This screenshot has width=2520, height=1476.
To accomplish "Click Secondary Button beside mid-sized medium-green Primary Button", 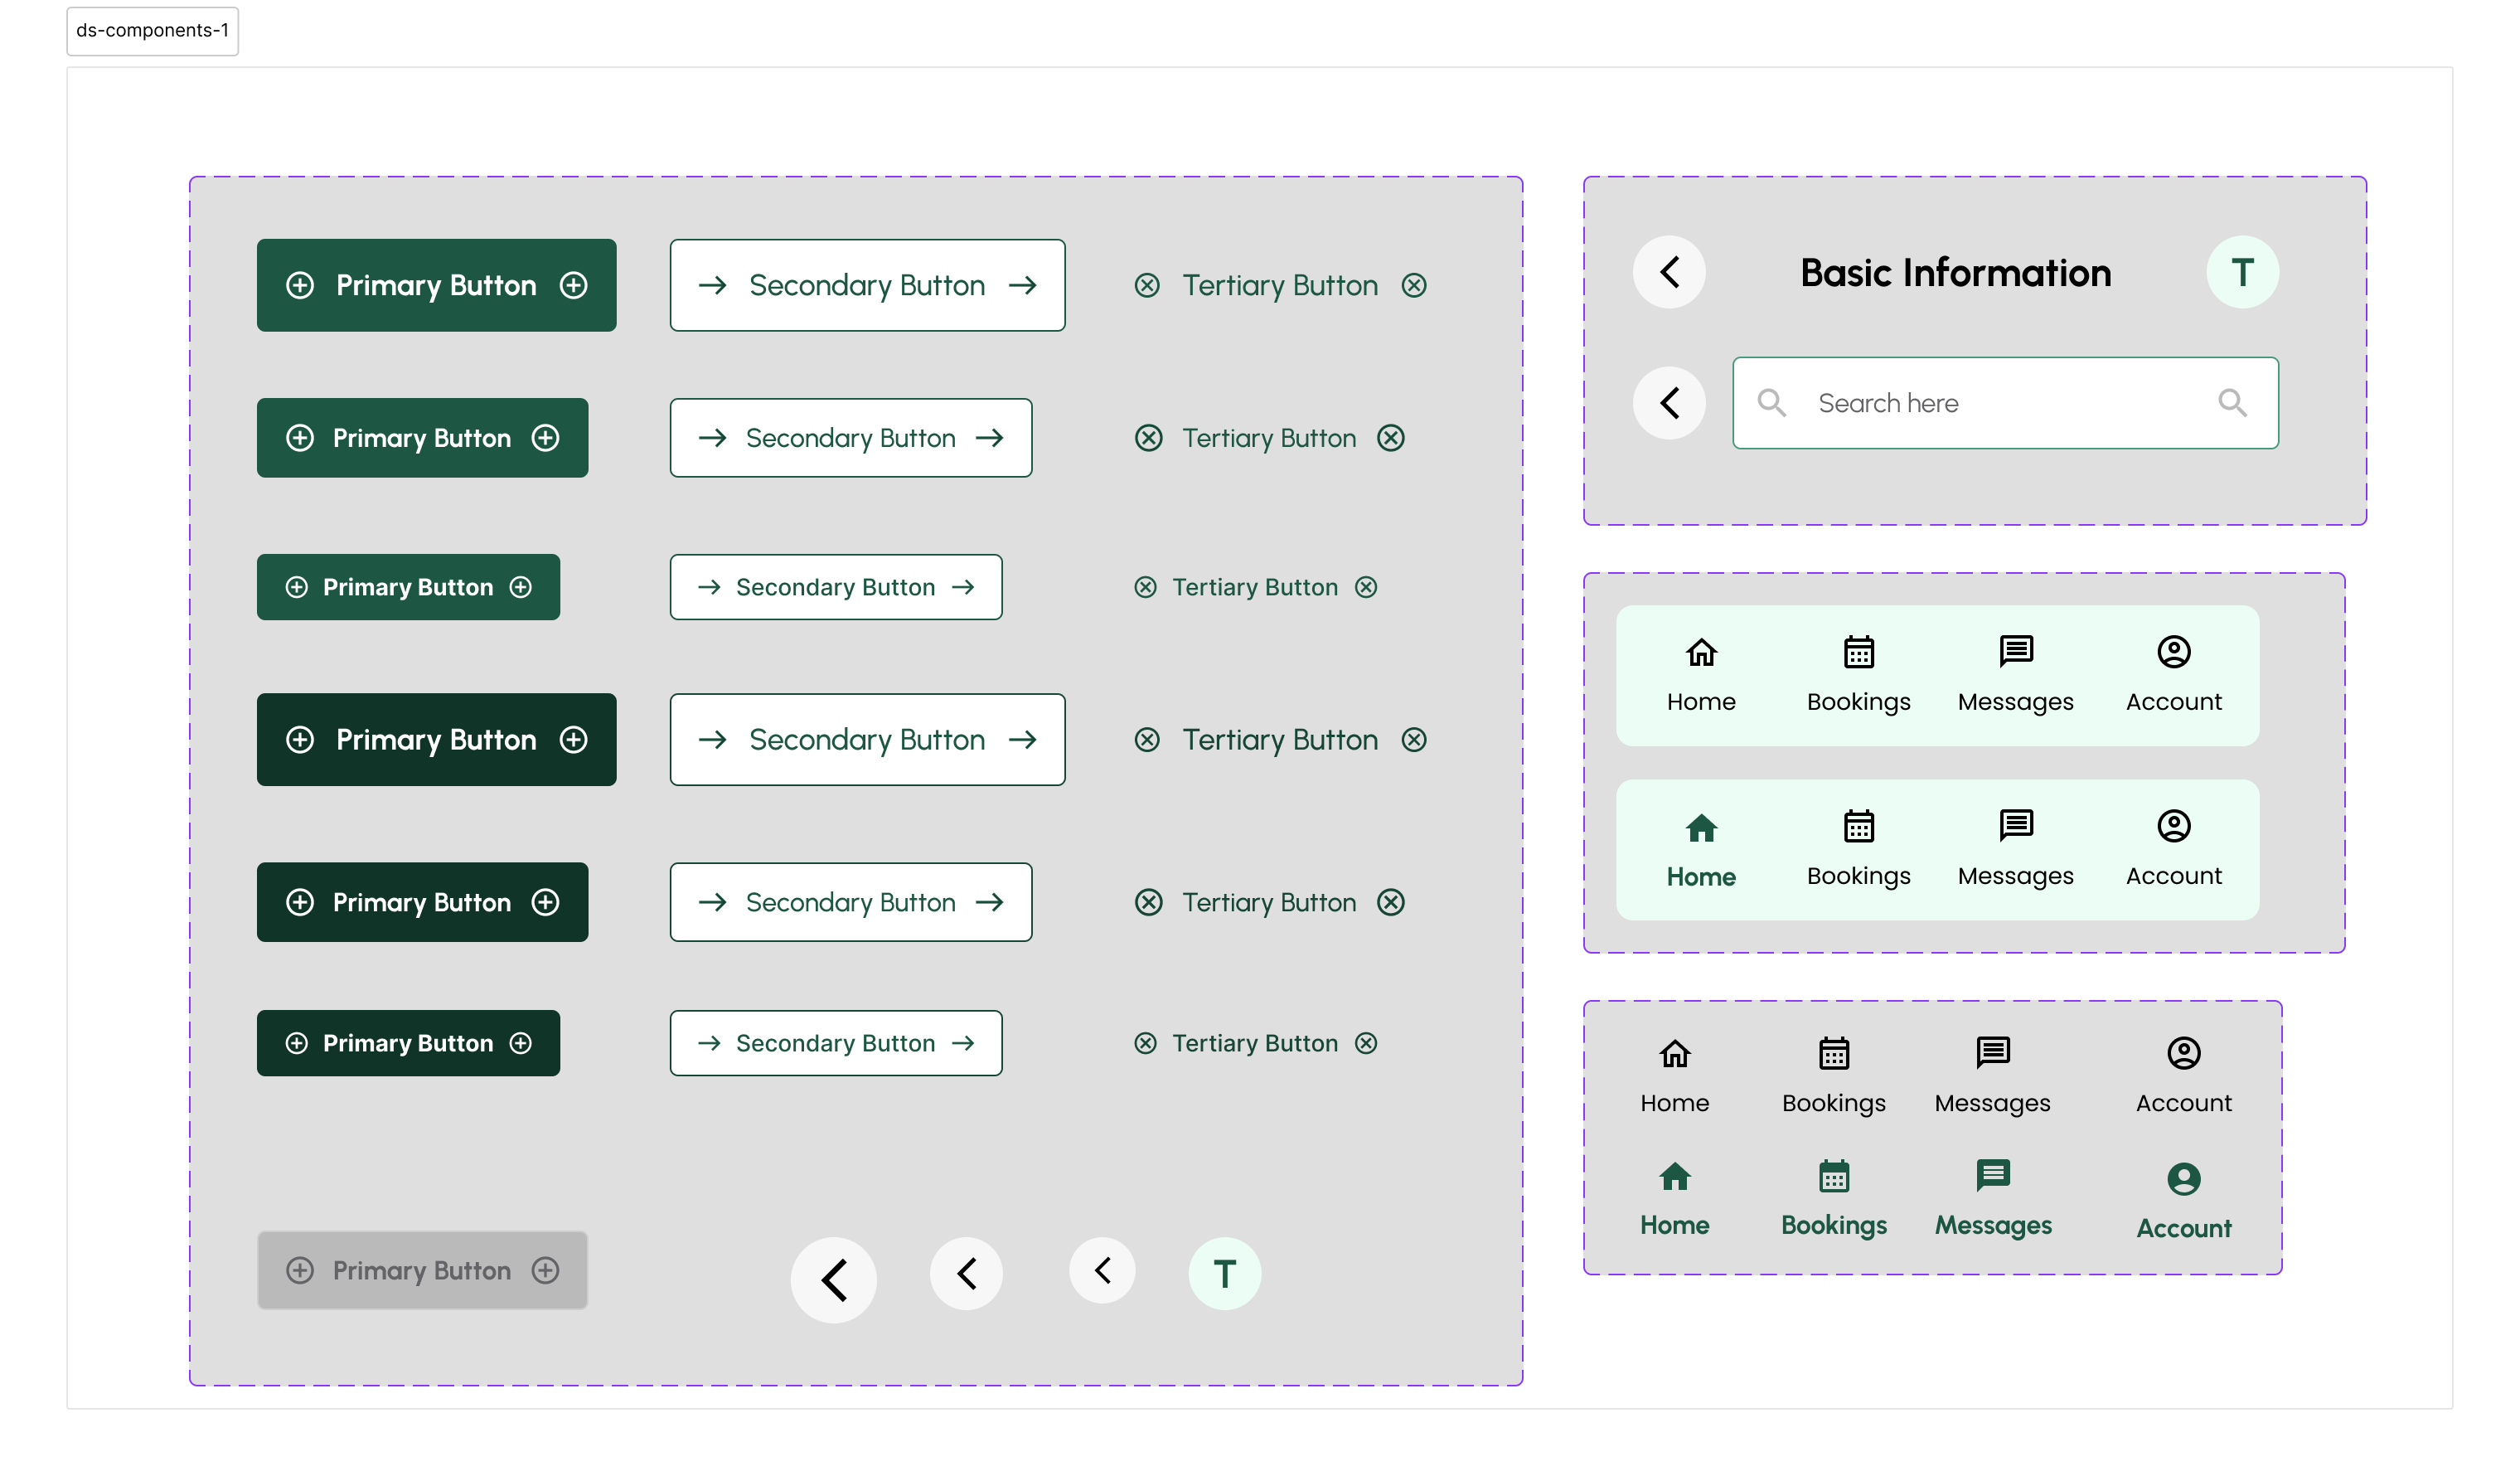I will [851, 438].
